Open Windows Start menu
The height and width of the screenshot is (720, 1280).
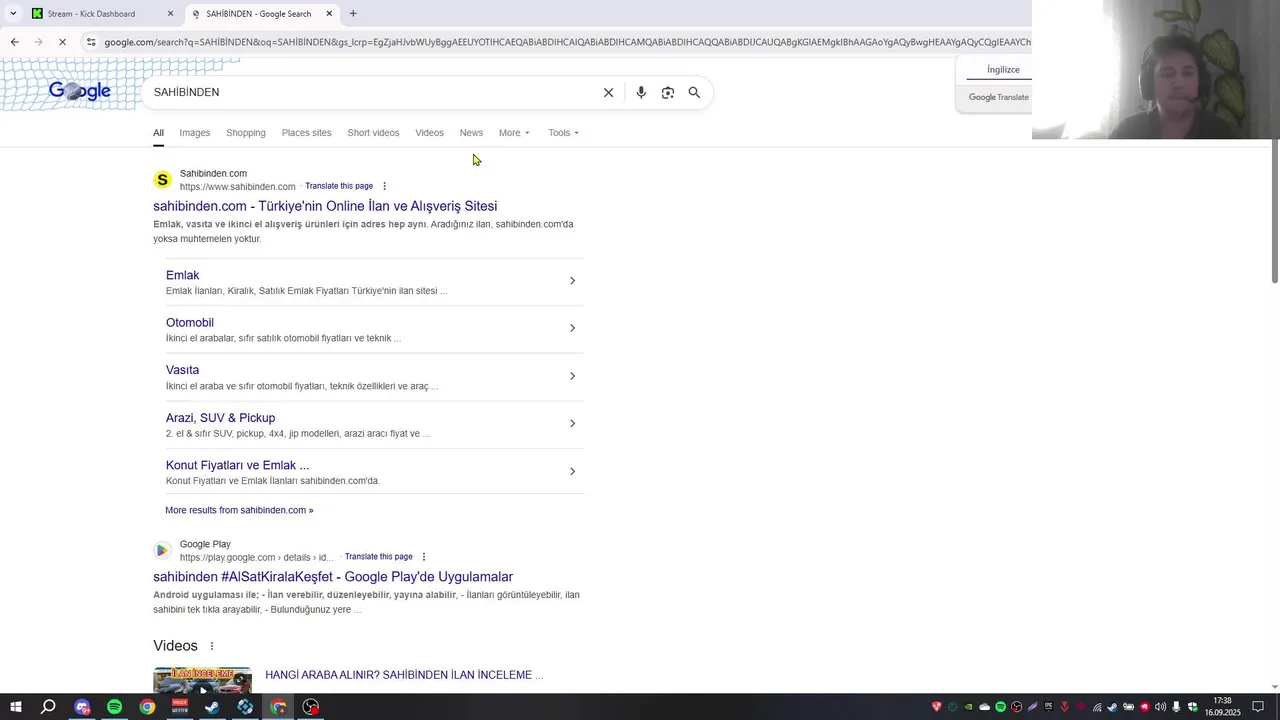click(15, 707)
